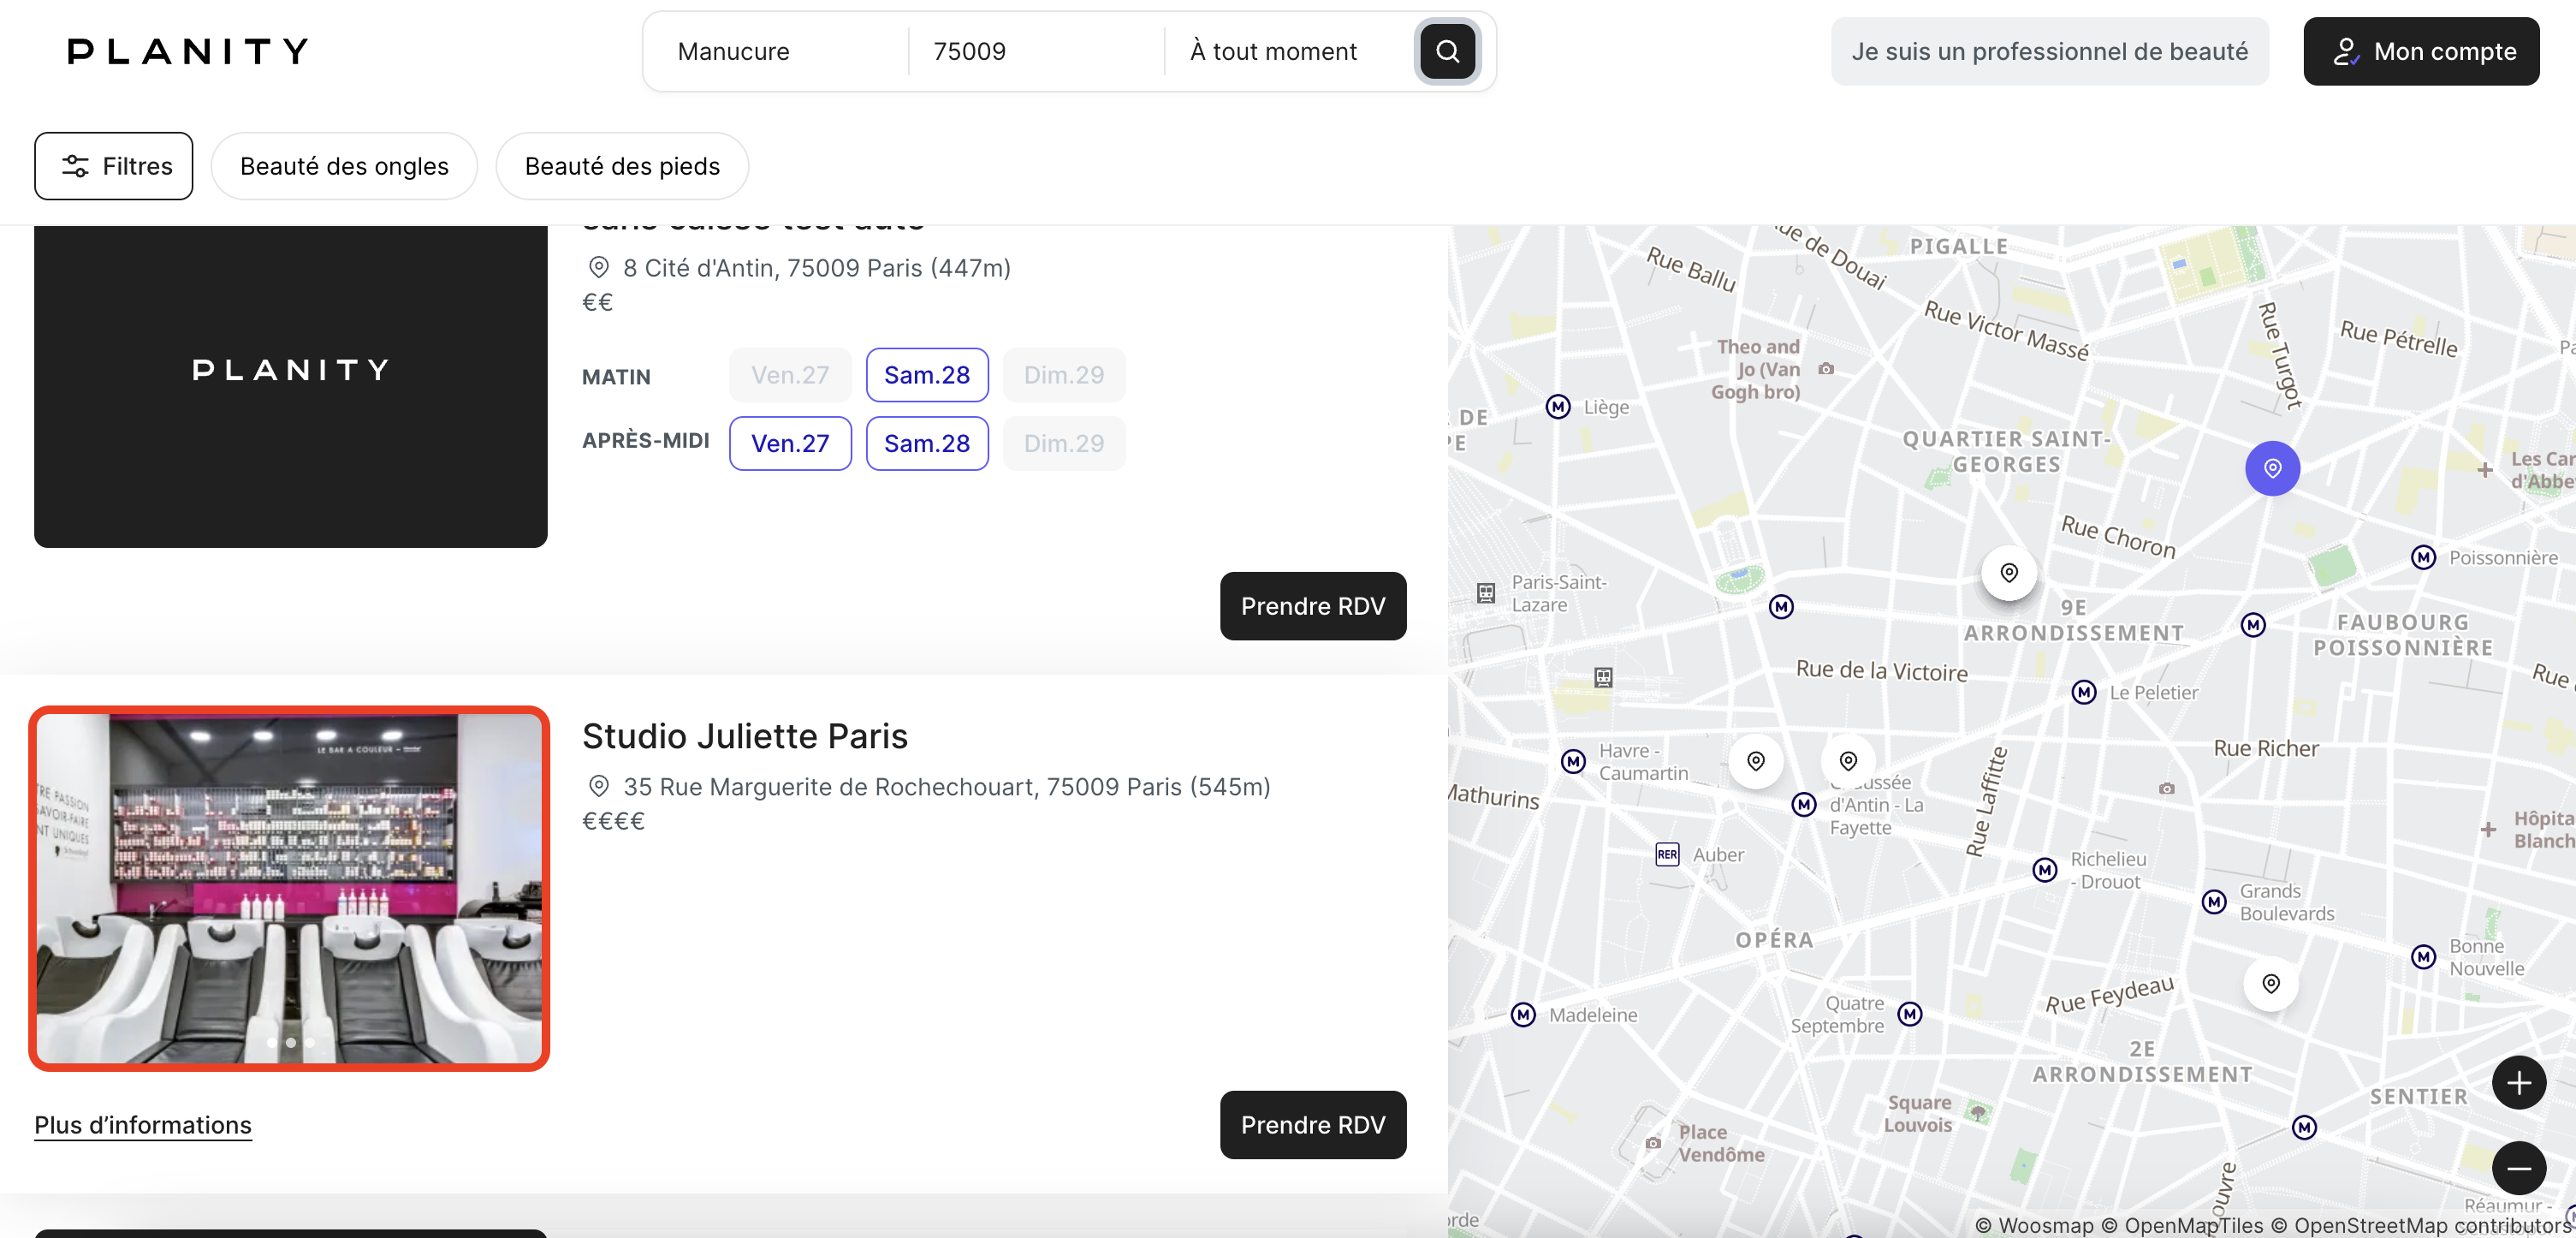This screenshot has width=2576, height=1238.
Task: Open the Studio Juliette Paris title
Action: (x=745, y=736)
